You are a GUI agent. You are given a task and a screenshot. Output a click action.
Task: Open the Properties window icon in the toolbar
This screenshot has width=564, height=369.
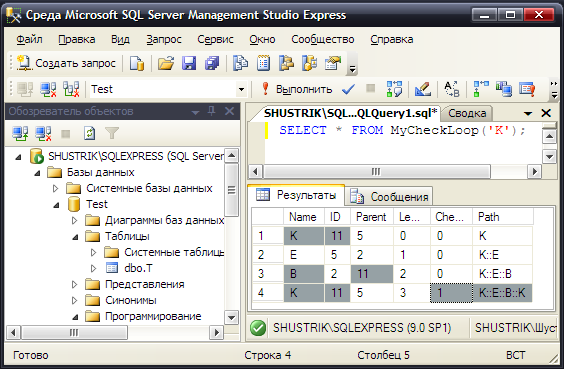tap(333, 64)
